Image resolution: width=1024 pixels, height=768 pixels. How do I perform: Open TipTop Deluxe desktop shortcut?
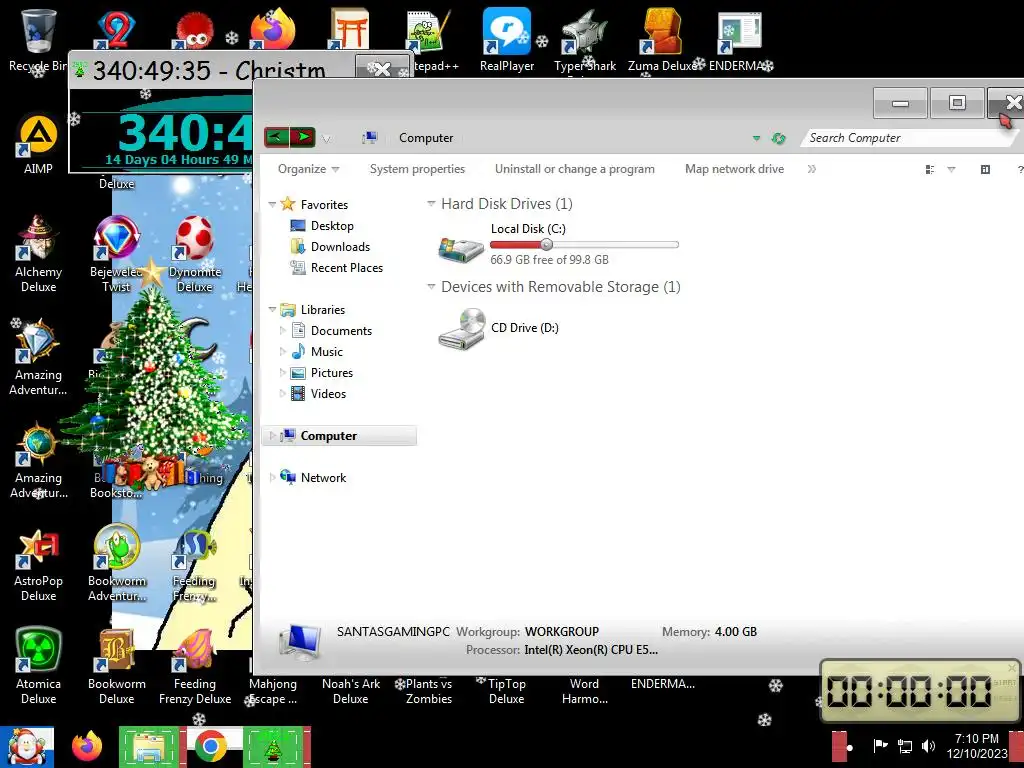pyautogui.click(x=506, y=691)
